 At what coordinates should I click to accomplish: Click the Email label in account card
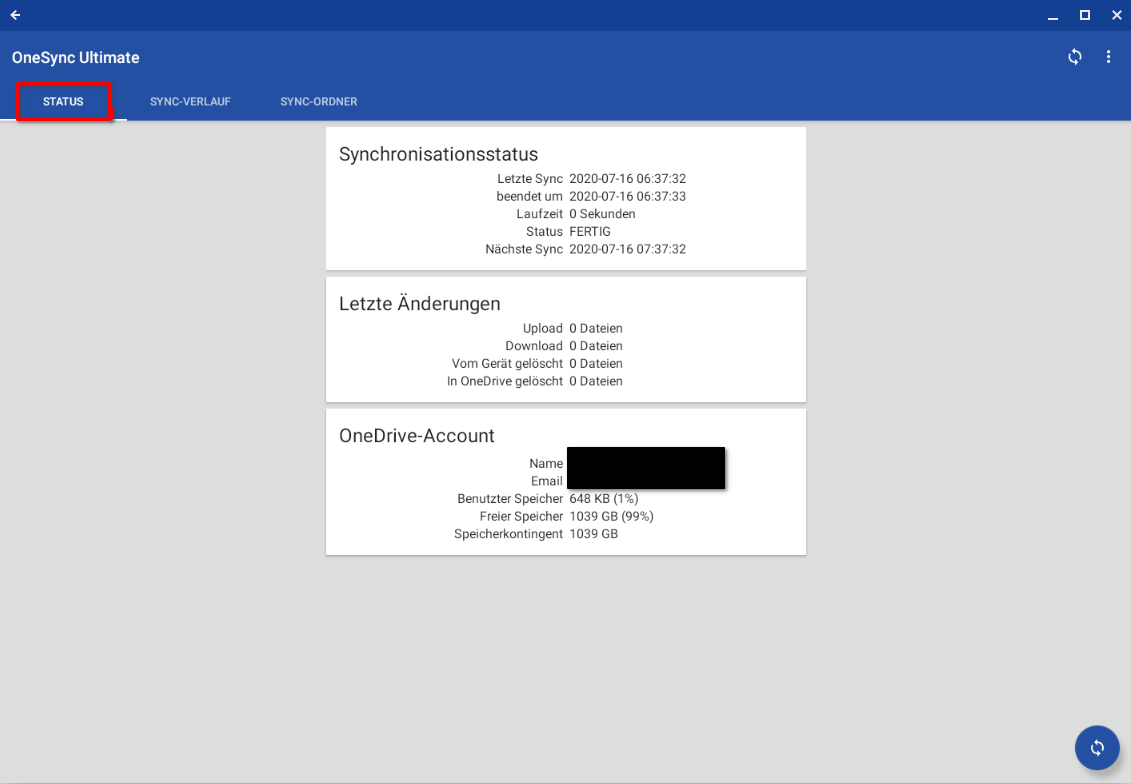(x=547, y=481)
